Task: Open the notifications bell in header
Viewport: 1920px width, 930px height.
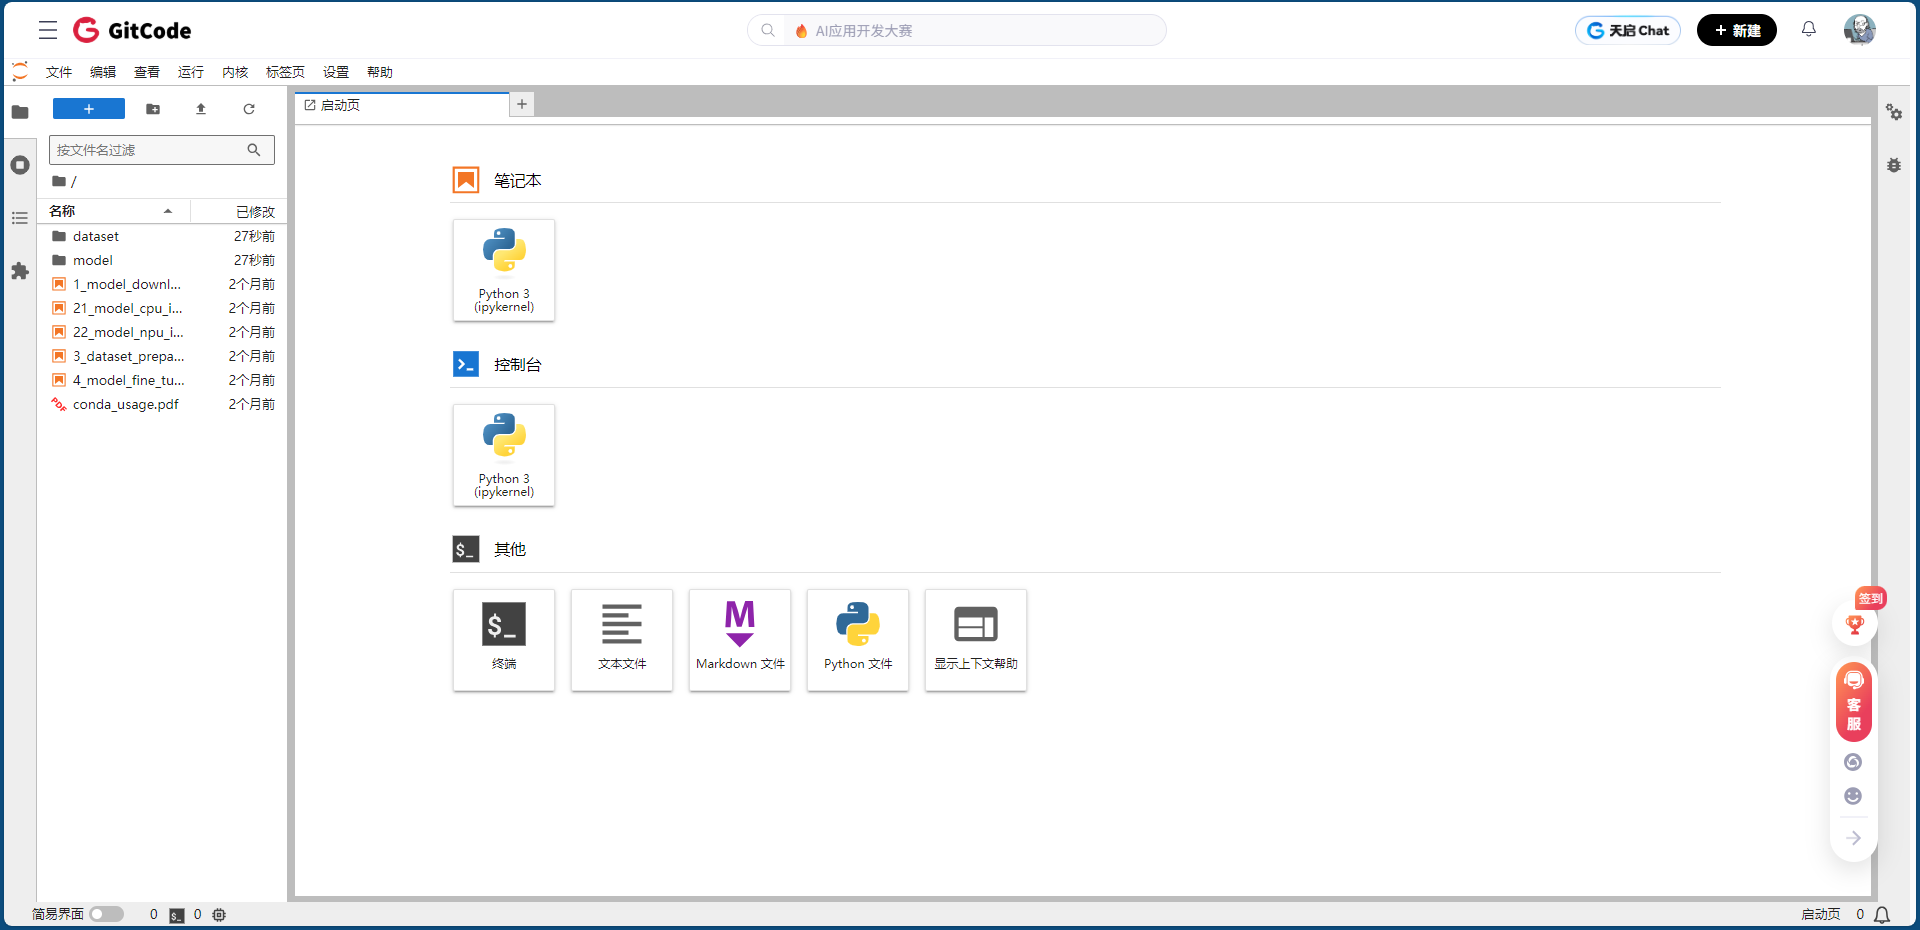Action: pyautogui.click(x=1808, y=30)
